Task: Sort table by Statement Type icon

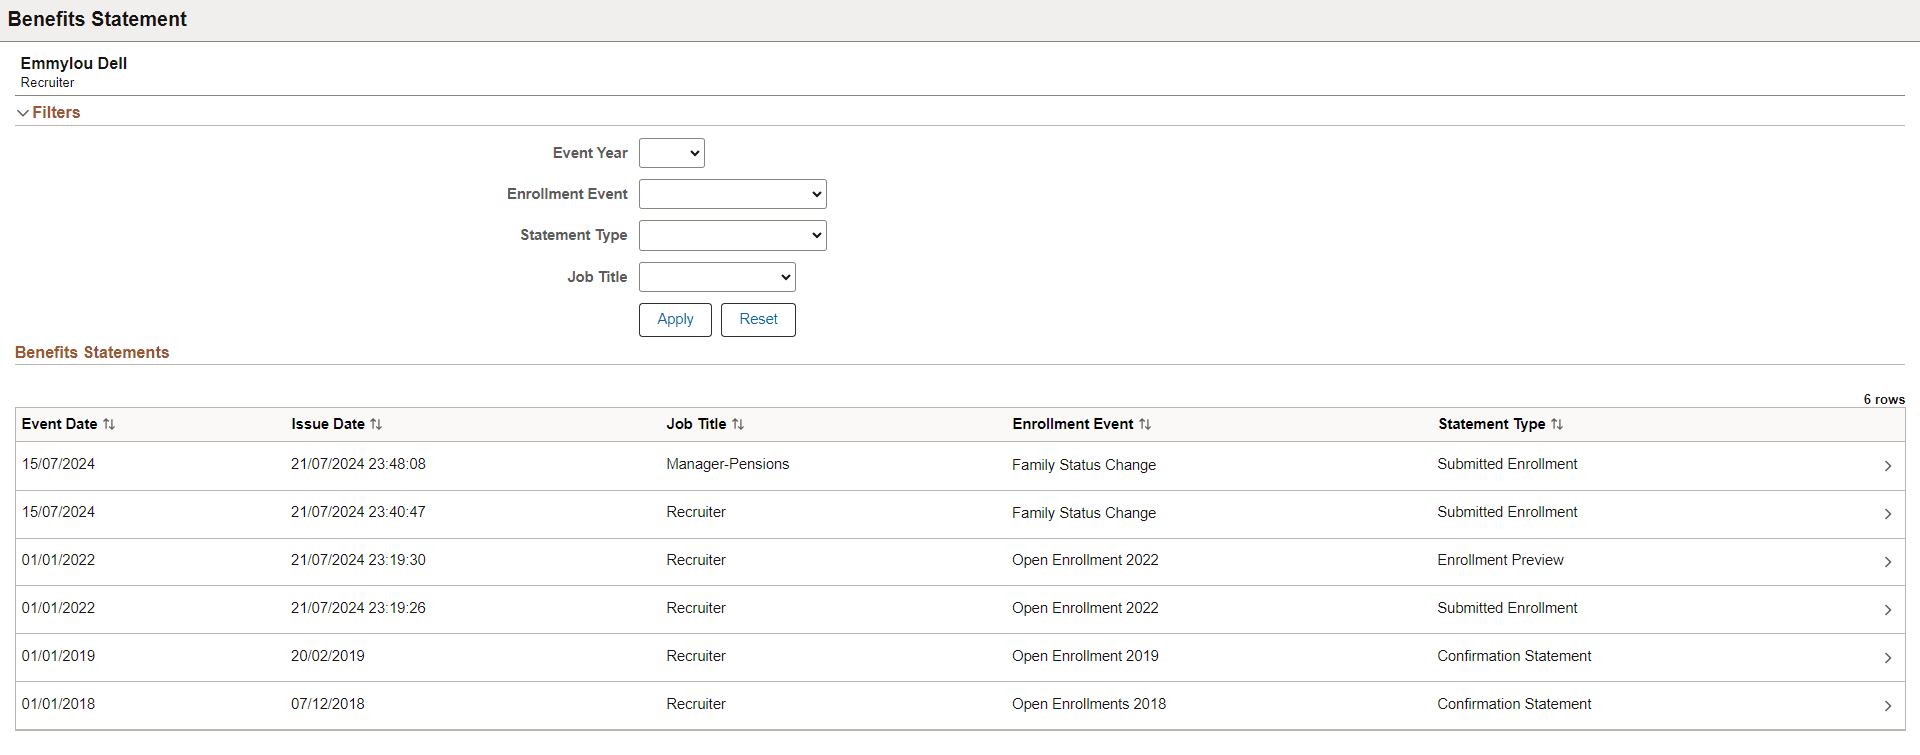Action: [x=1557, y=424]
